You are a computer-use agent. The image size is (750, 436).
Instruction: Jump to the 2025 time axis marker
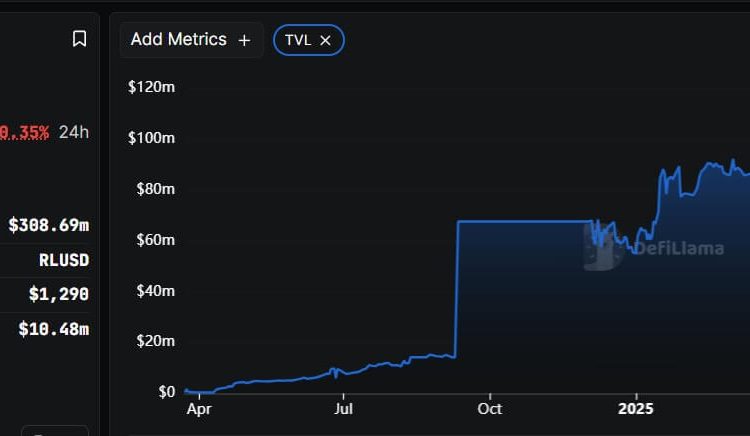click(635, 409)
